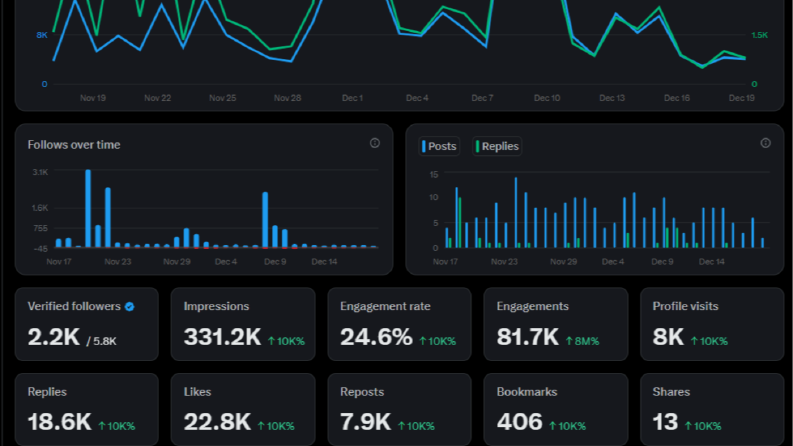The width and height of the screenshot is (793, 446).
Task: Click the '/ 5.8K' total beside Verified followers
Action: (101, 341)
